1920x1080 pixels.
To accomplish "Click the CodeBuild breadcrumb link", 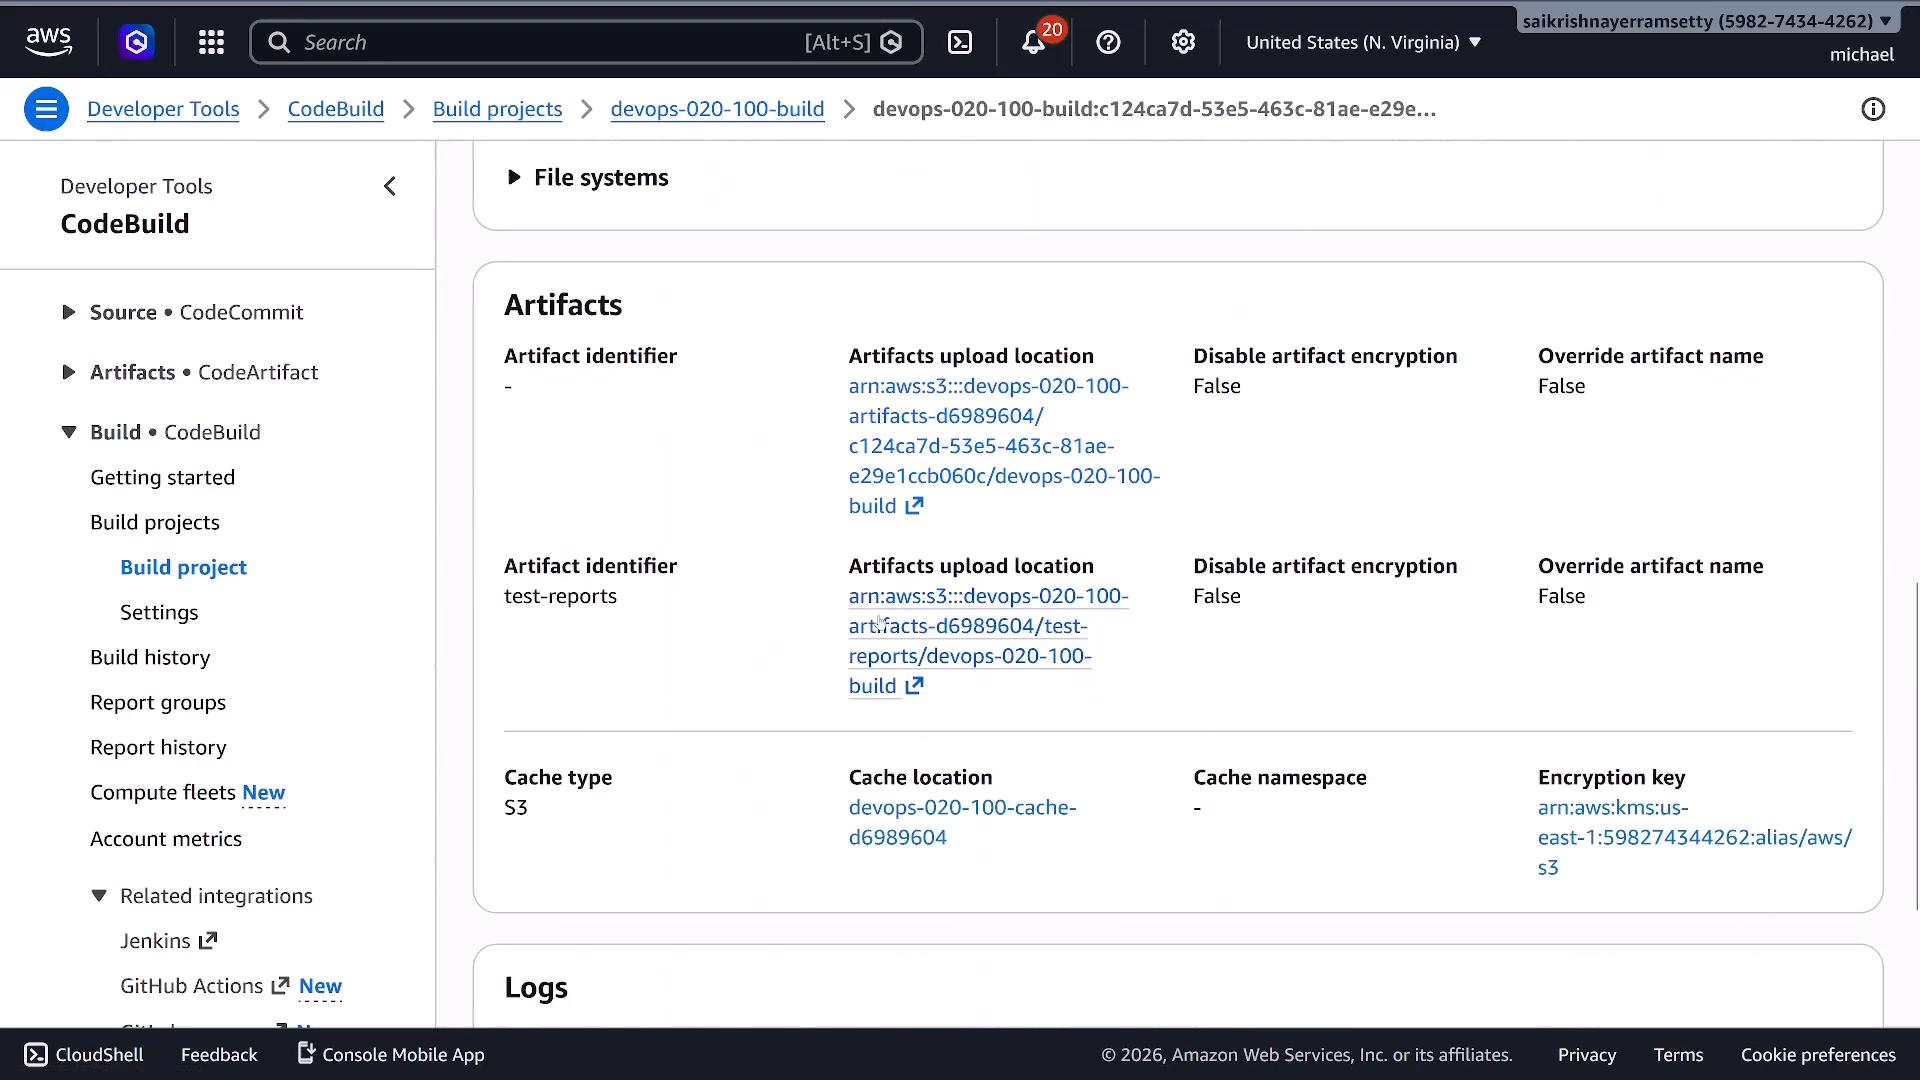I will coord(336,109).
